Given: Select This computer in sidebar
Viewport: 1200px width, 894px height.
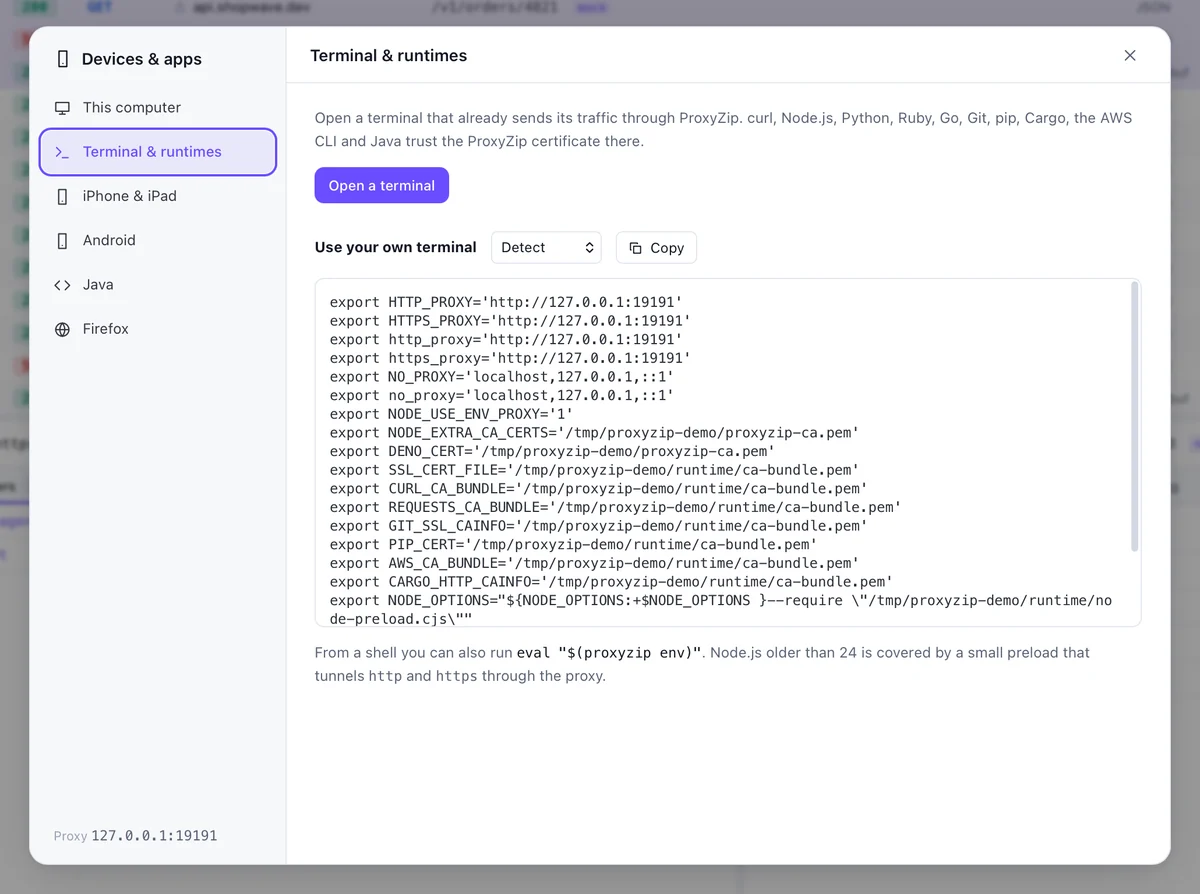Looking at the screenshot, I should point(158,108).
